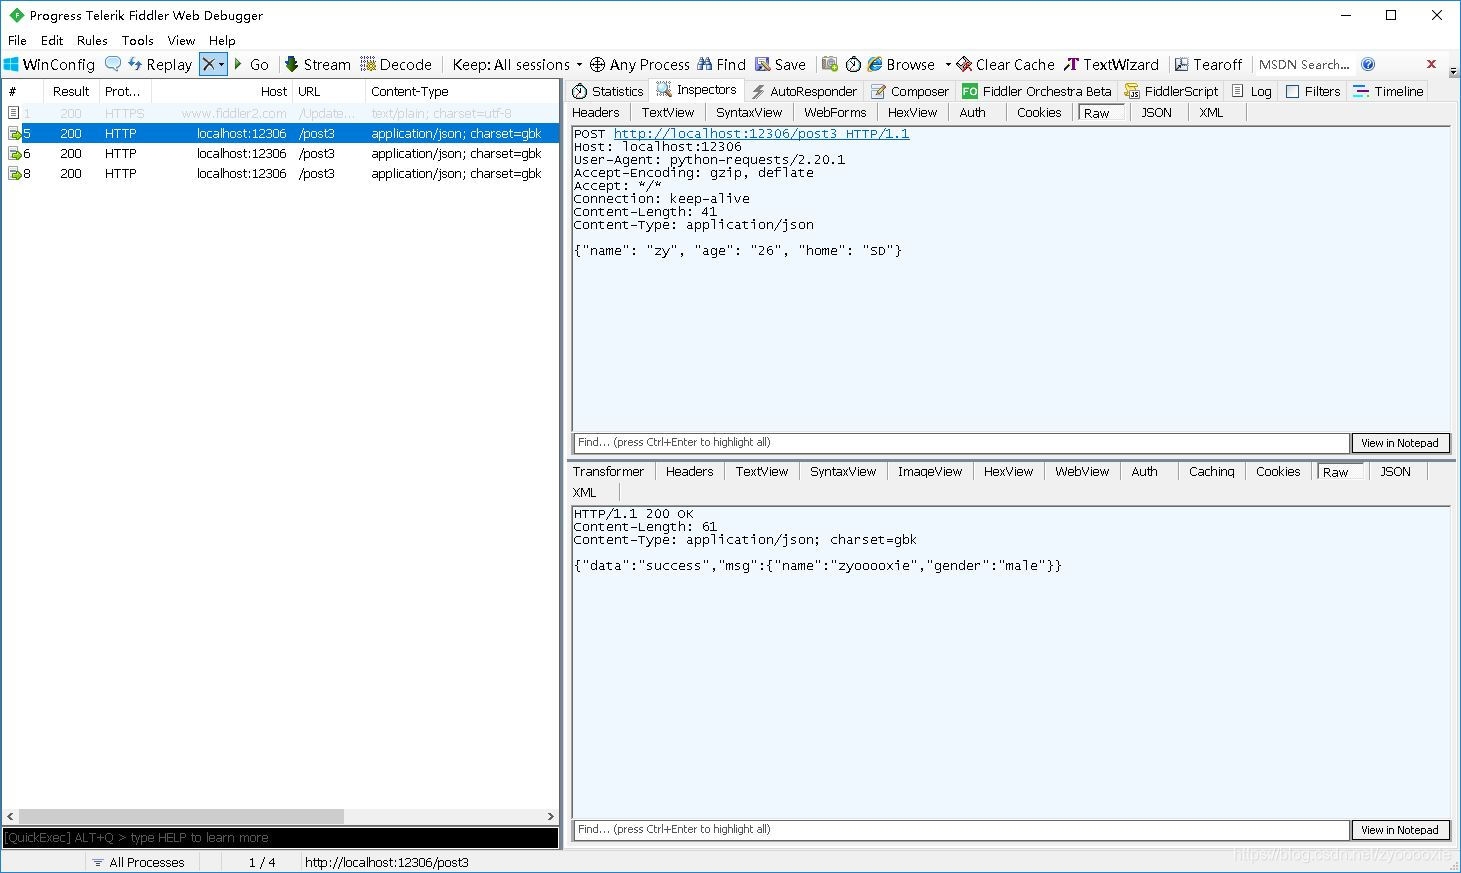Viewport: 1461px width, 873px height.
Task: Open the Timeline tab
Action: pyautogui.click(x=1388, y=91)
